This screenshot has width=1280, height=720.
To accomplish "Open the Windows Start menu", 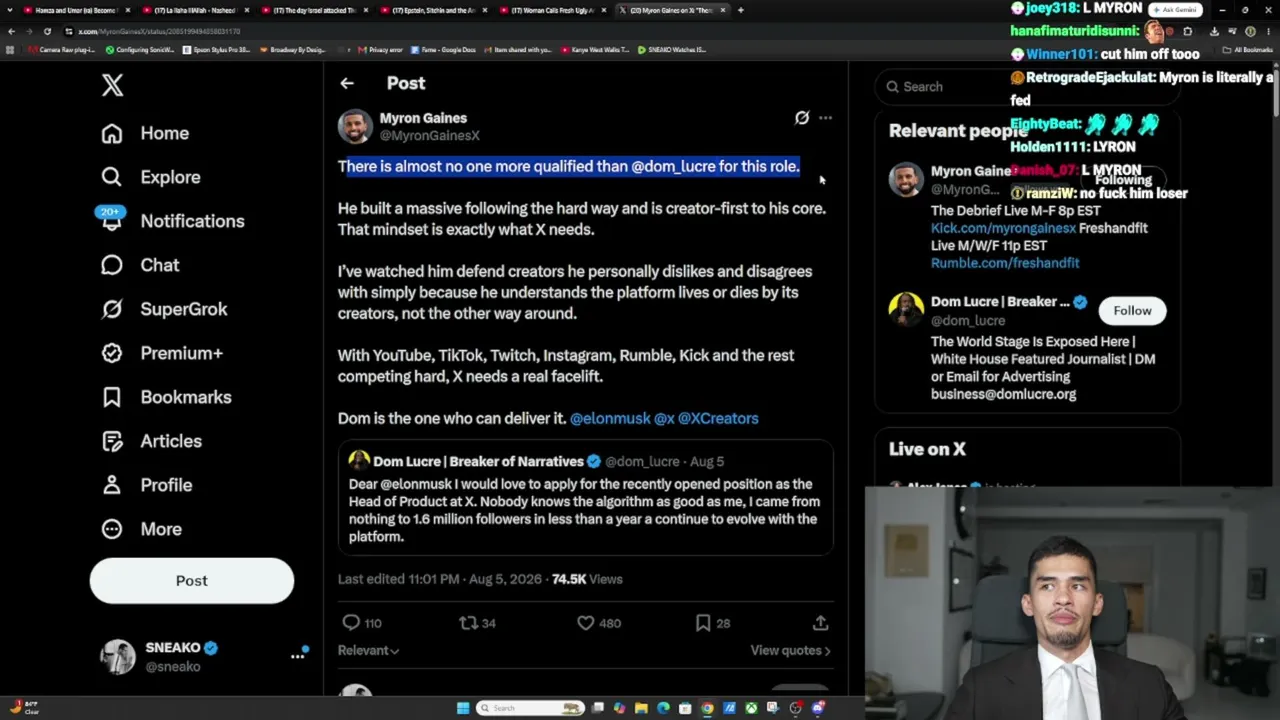I will (463, 708).
